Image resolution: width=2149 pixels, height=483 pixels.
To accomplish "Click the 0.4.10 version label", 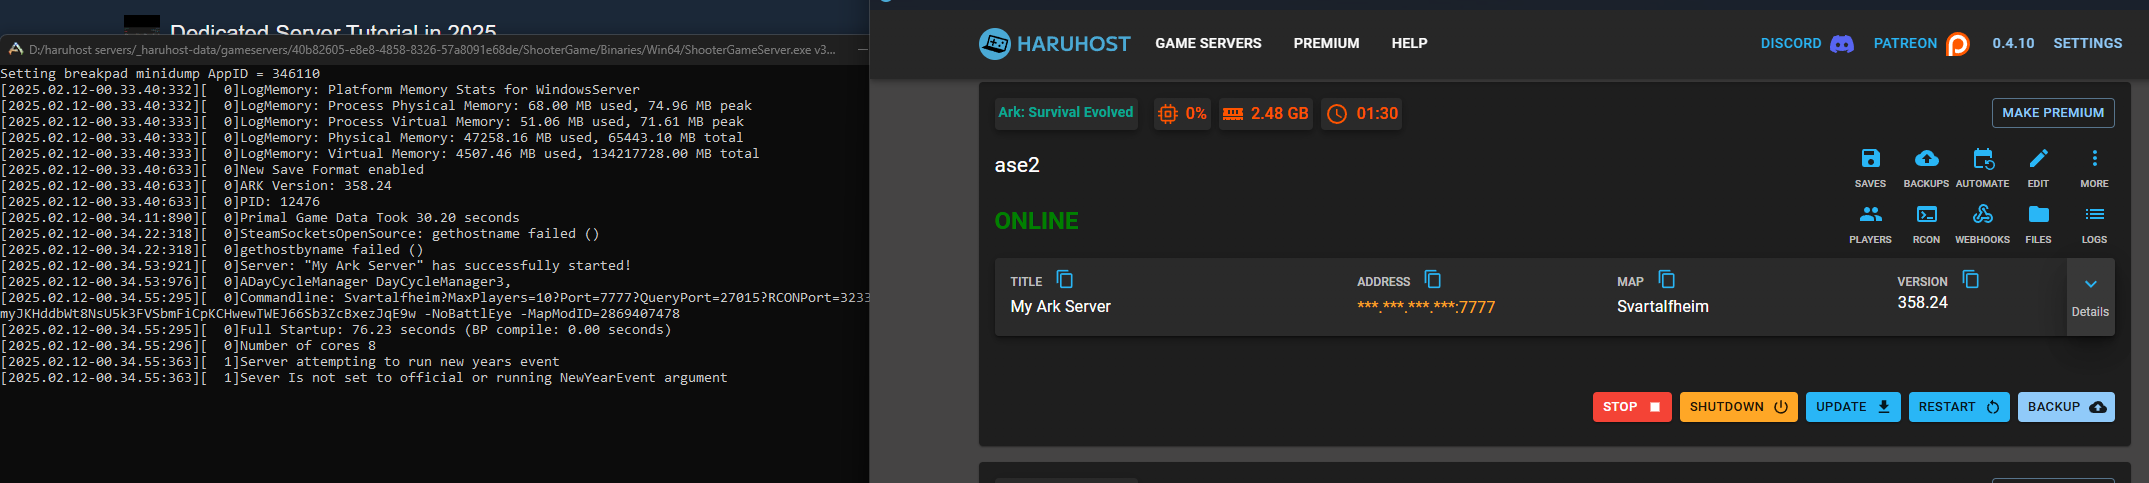I will point(2013,44).
